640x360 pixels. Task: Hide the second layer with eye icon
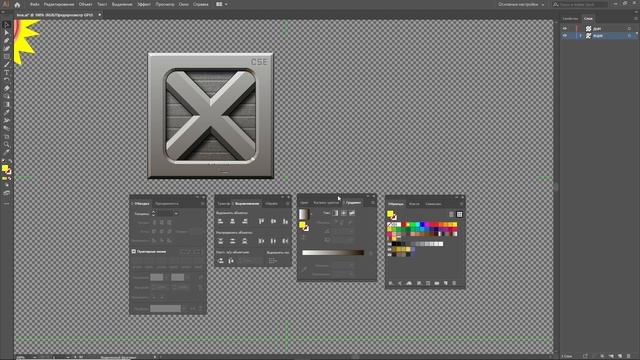point(565,36)
